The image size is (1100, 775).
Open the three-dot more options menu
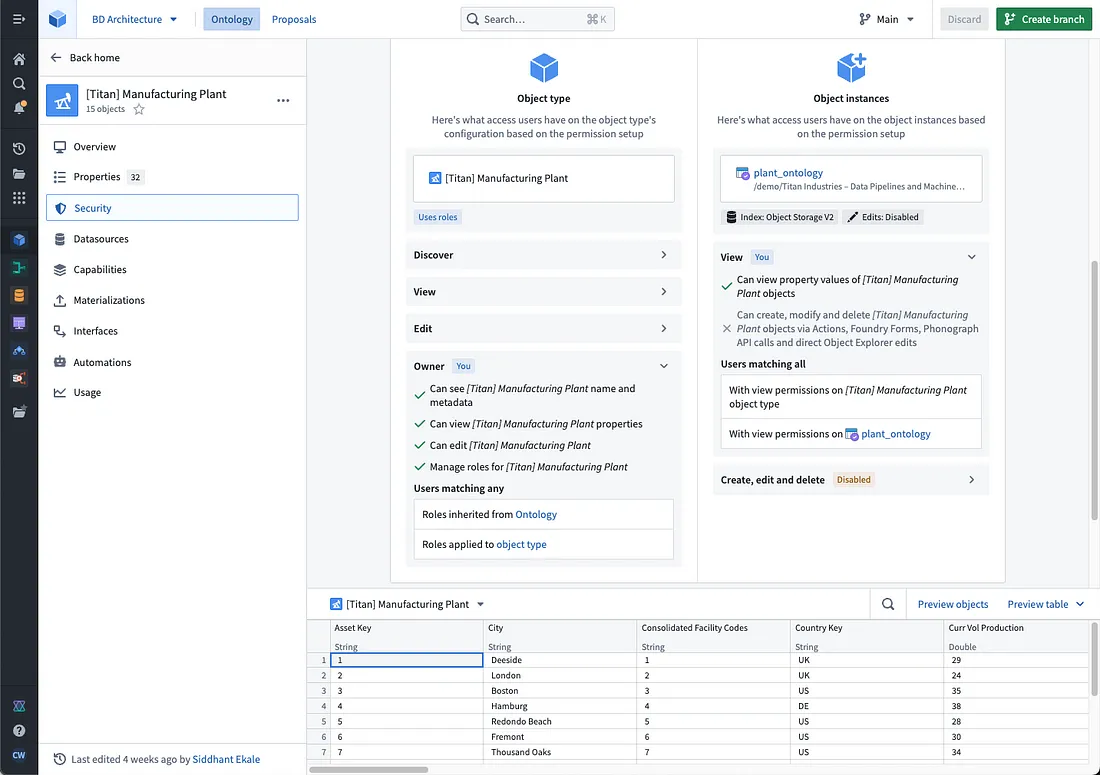pos(283,100)
